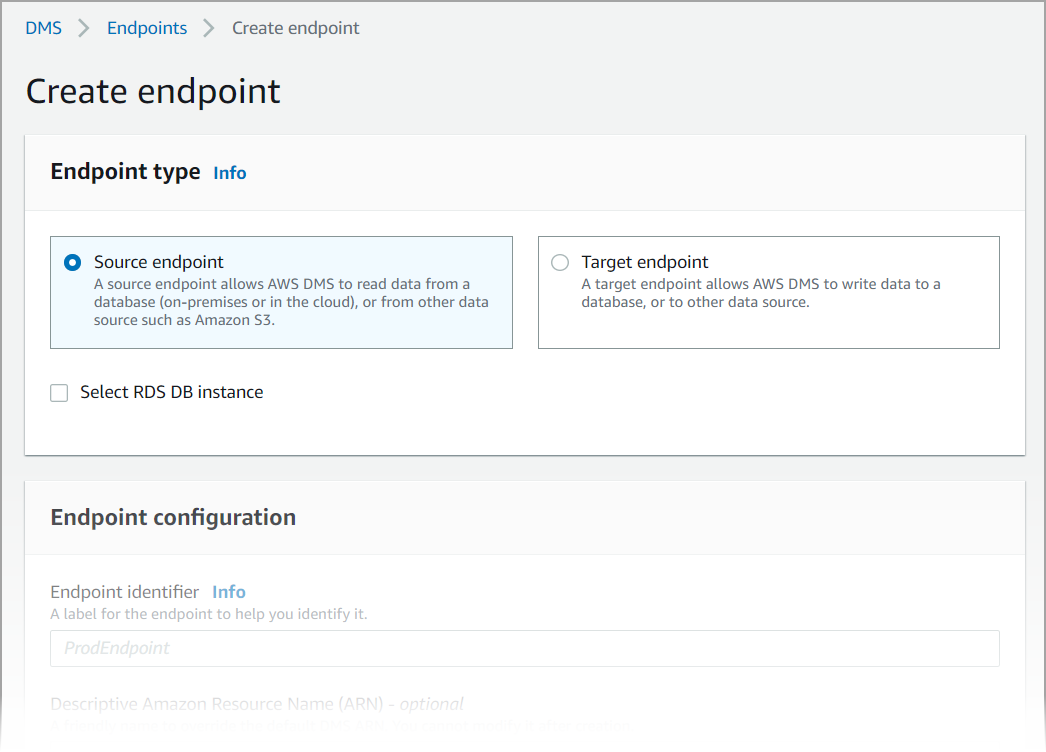This screenshot has height=752, width=1046.
Task: Click chevron before Create endpoint crumb
Action: [209, 28]
